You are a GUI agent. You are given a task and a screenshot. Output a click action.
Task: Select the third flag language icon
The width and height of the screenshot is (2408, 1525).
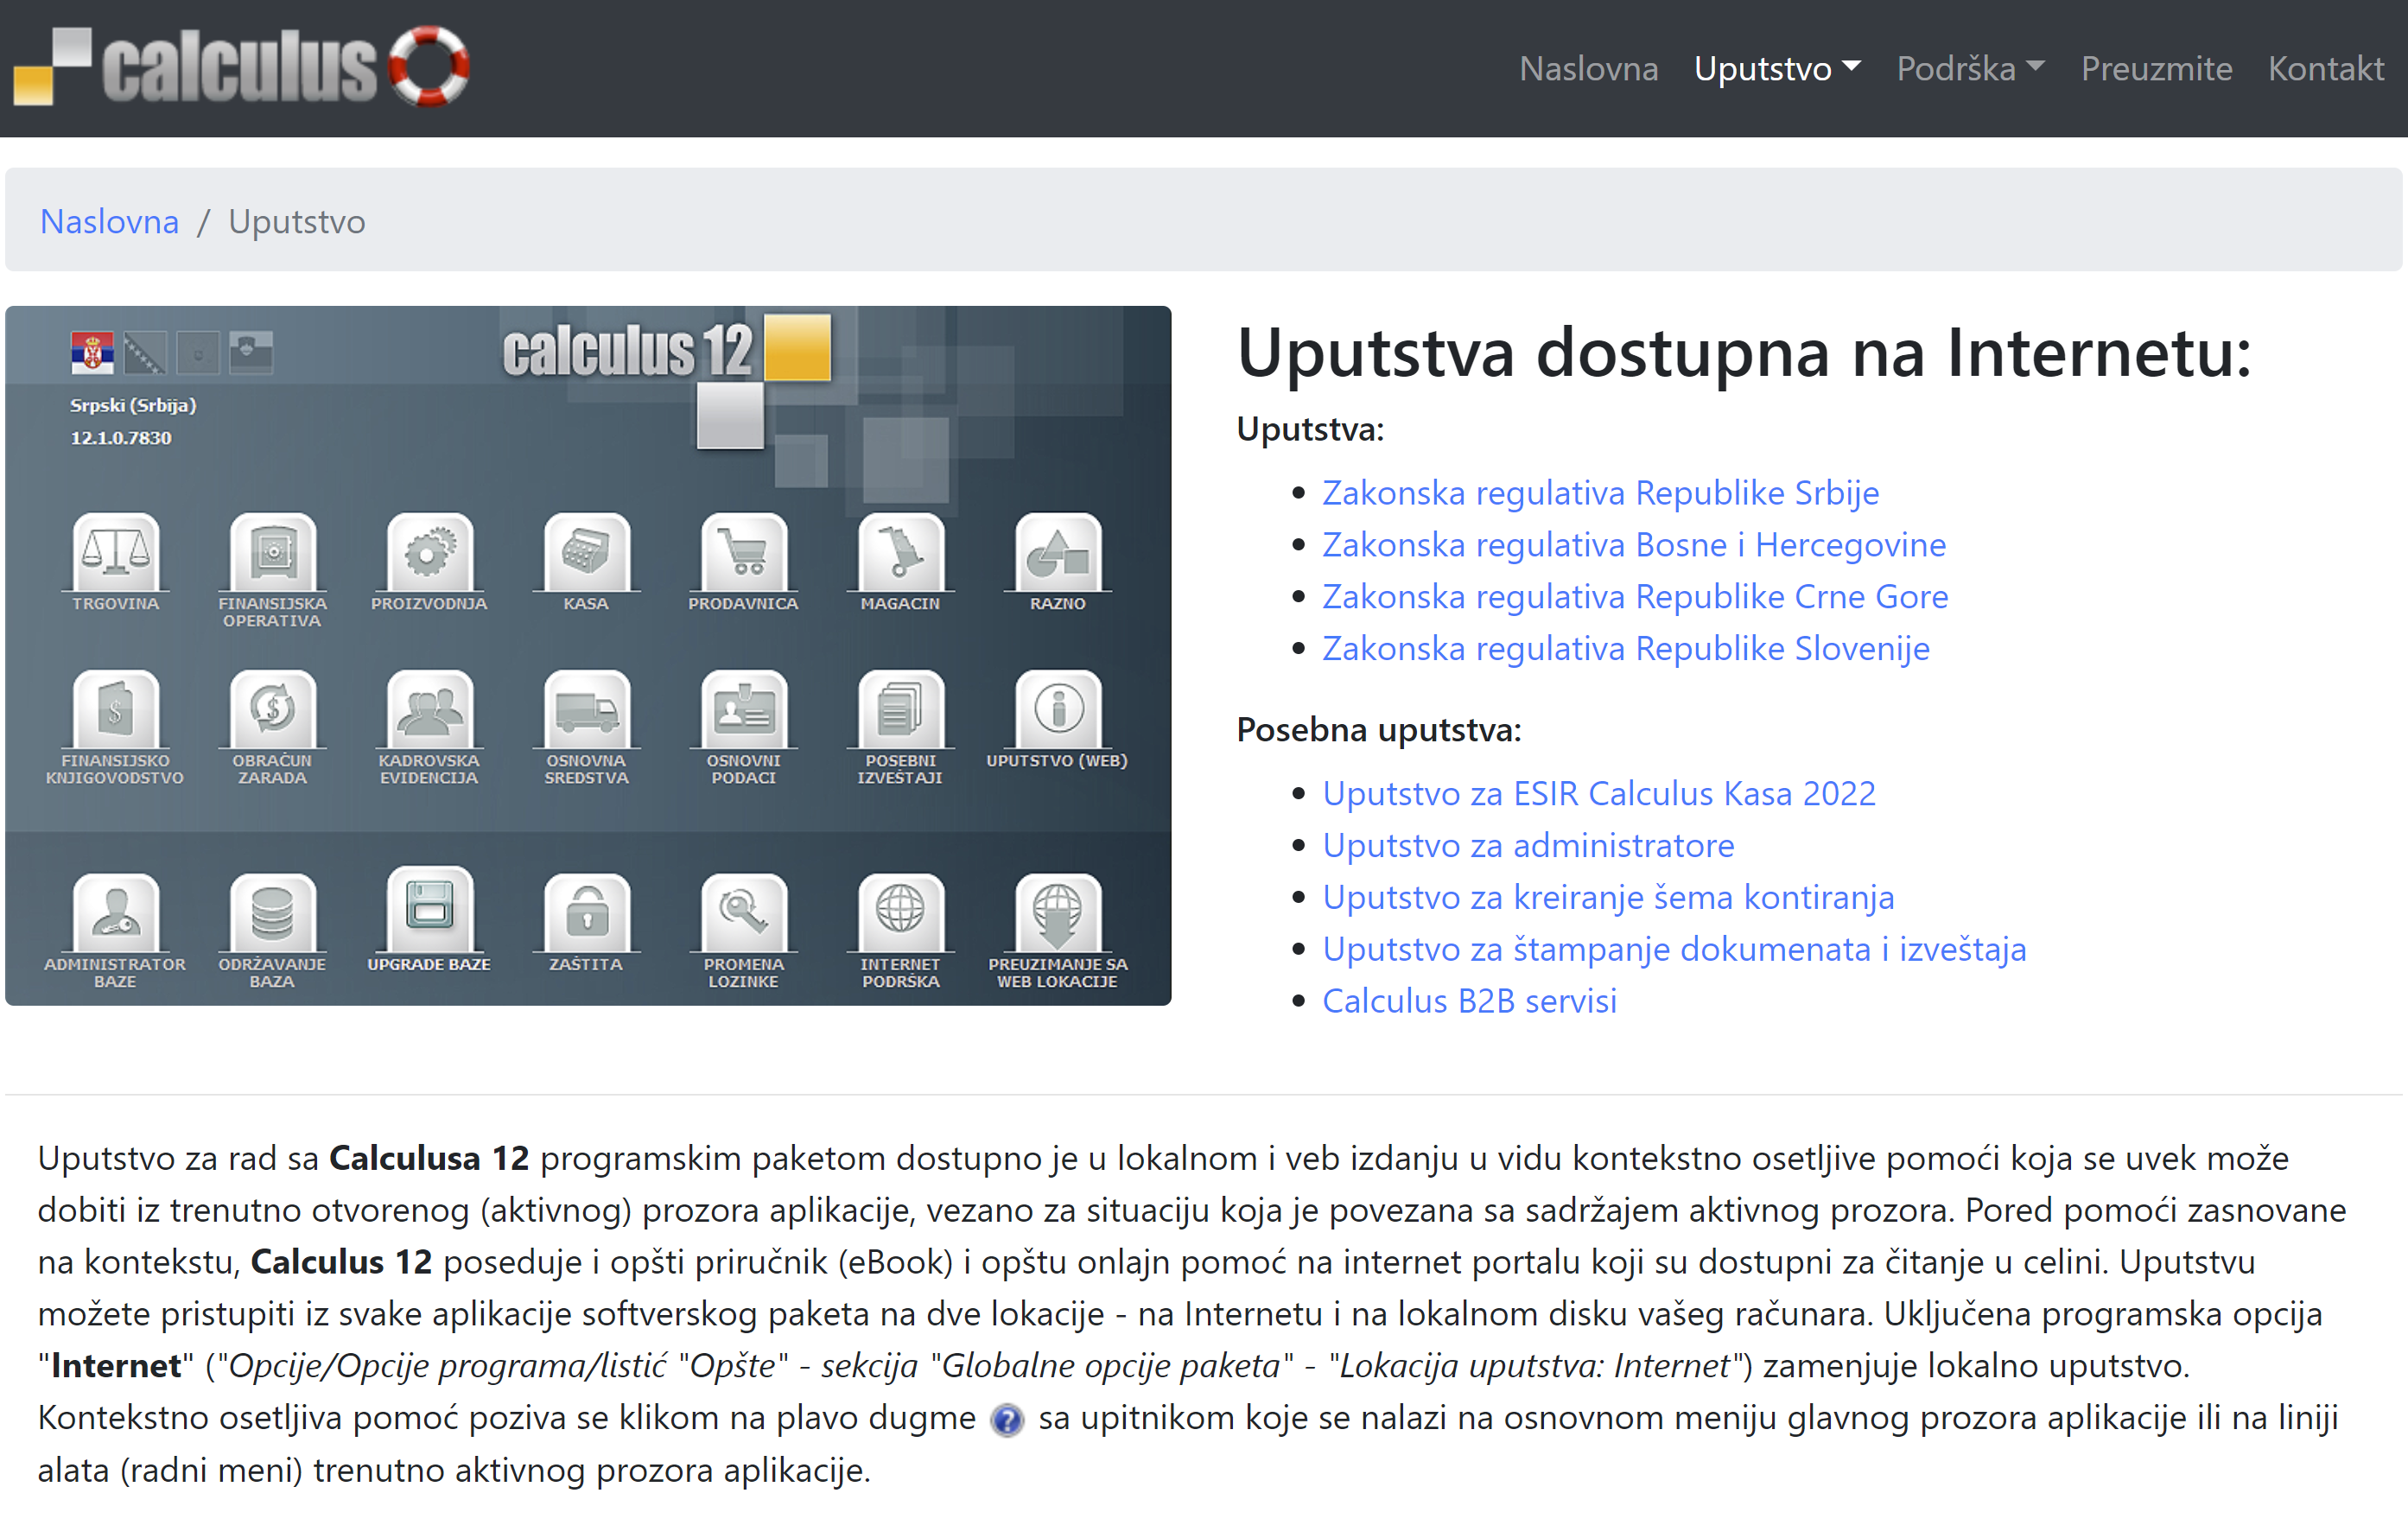coord(198,352)
